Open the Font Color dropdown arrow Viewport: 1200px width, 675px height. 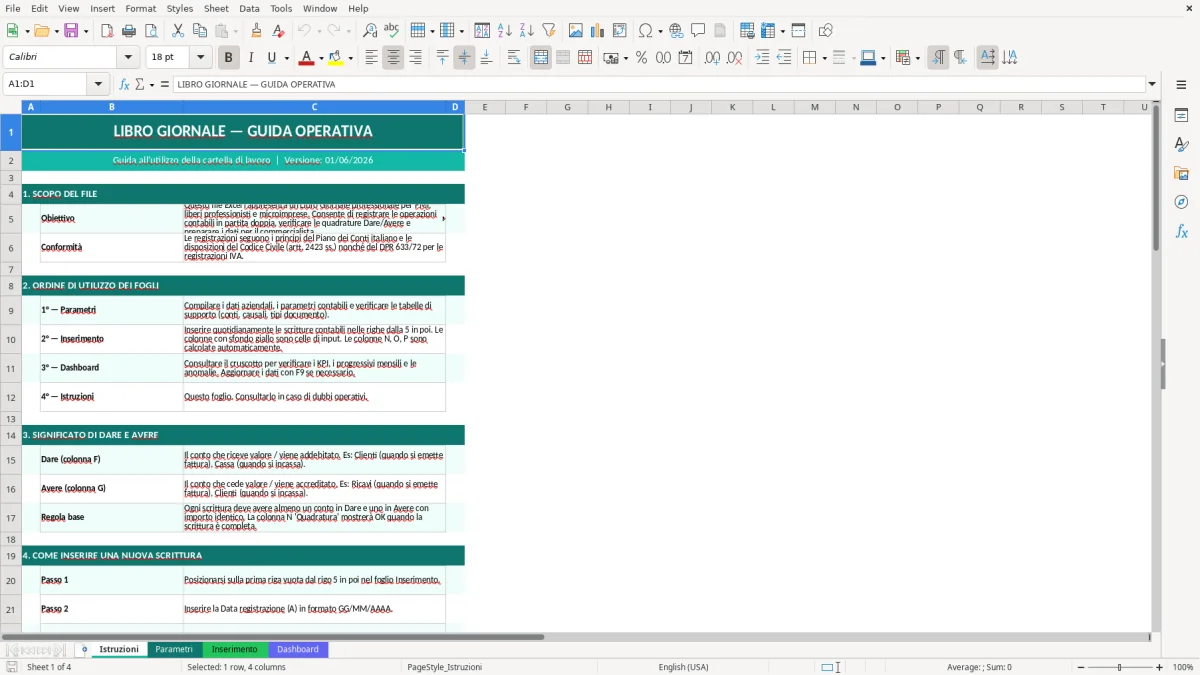coord(322,58)
